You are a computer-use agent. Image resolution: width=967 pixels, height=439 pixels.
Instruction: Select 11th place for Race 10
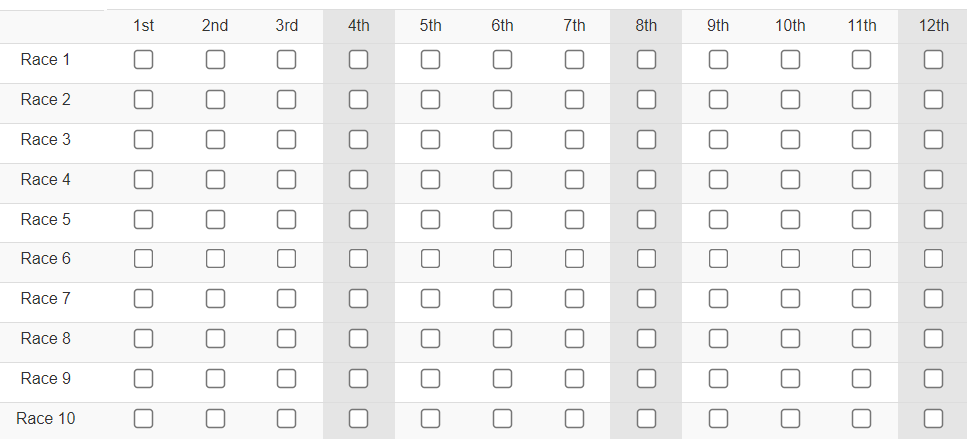(862, 418)
